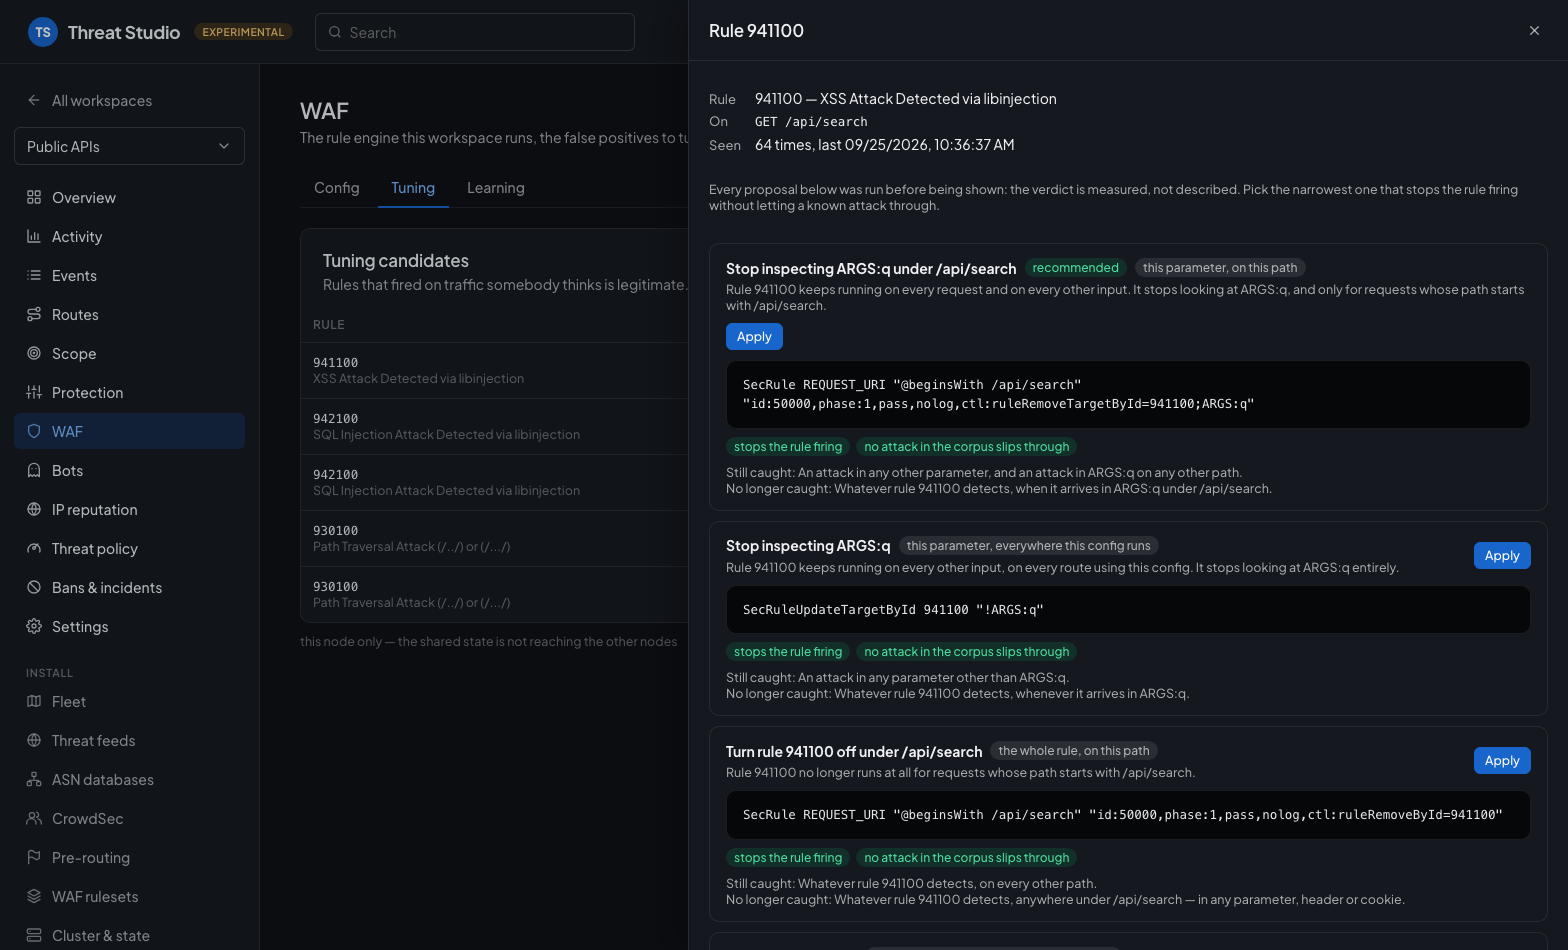Switch to the Learning tab
The width and height of the screenshot is (1568, 950).
(x=496, y=188)
